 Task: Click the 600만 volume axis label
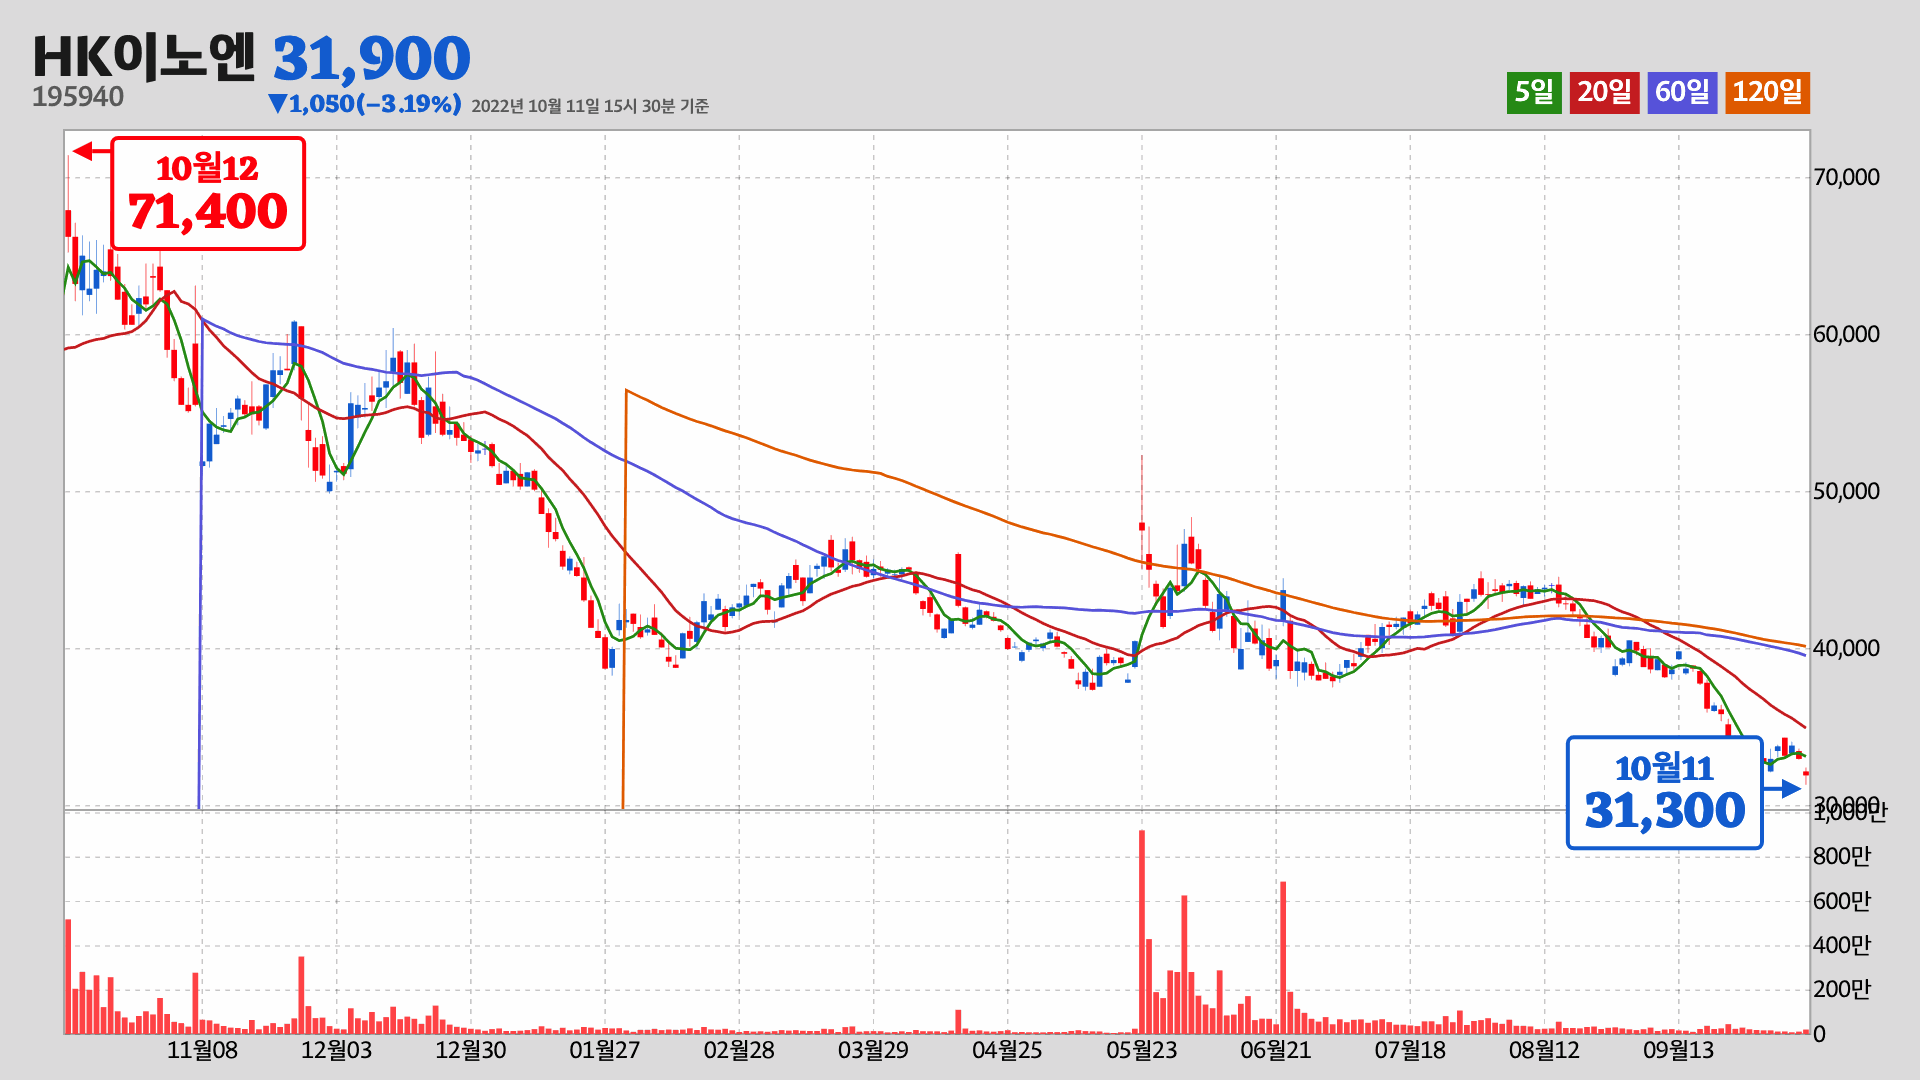tap(1842, 901)
